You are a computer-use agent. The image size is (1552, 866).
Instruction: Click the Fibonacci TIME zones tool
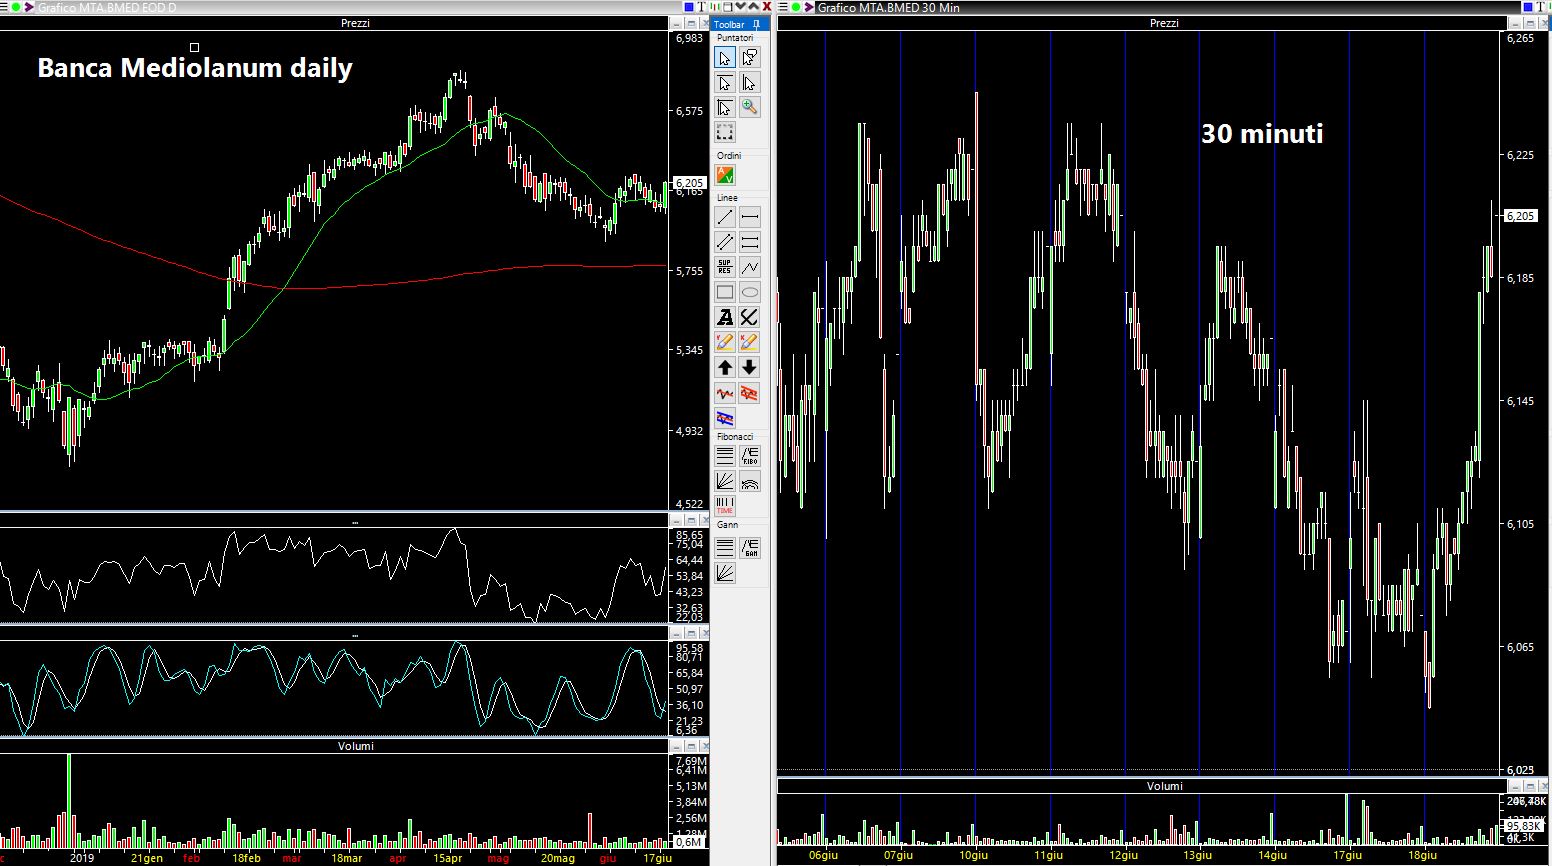(725, 506)
